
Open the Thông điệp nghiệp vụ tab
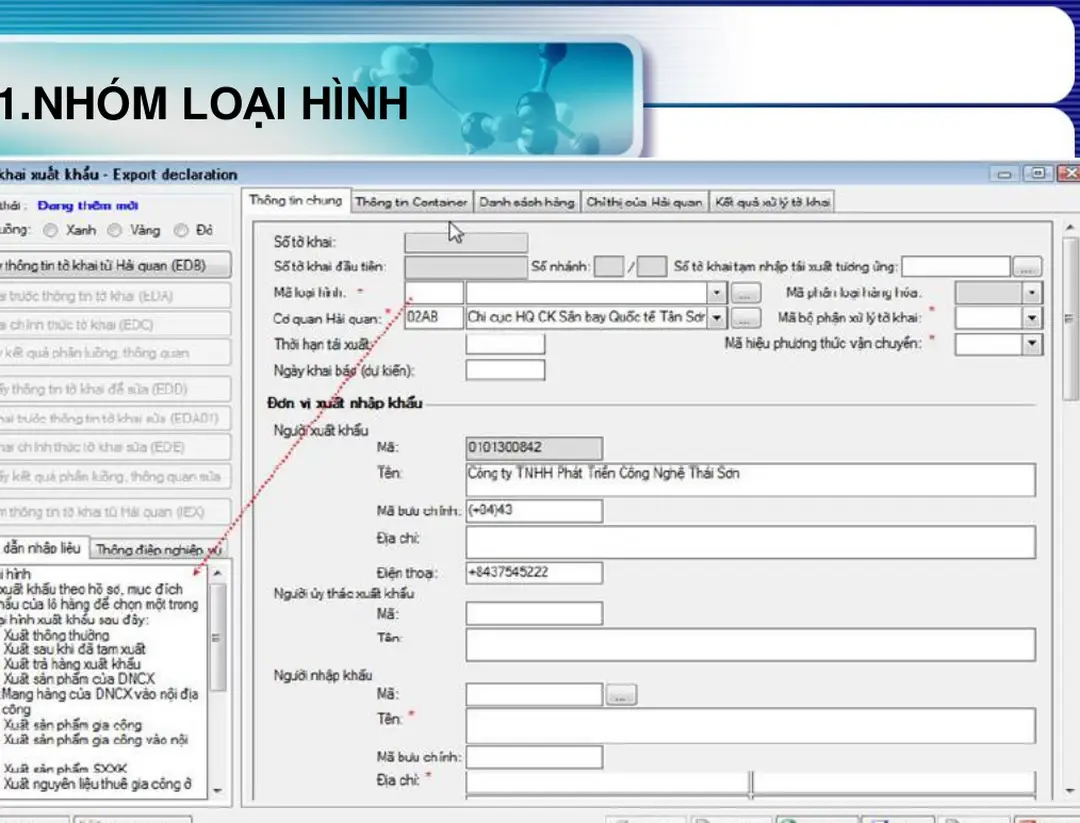click(x=158, y=550)
